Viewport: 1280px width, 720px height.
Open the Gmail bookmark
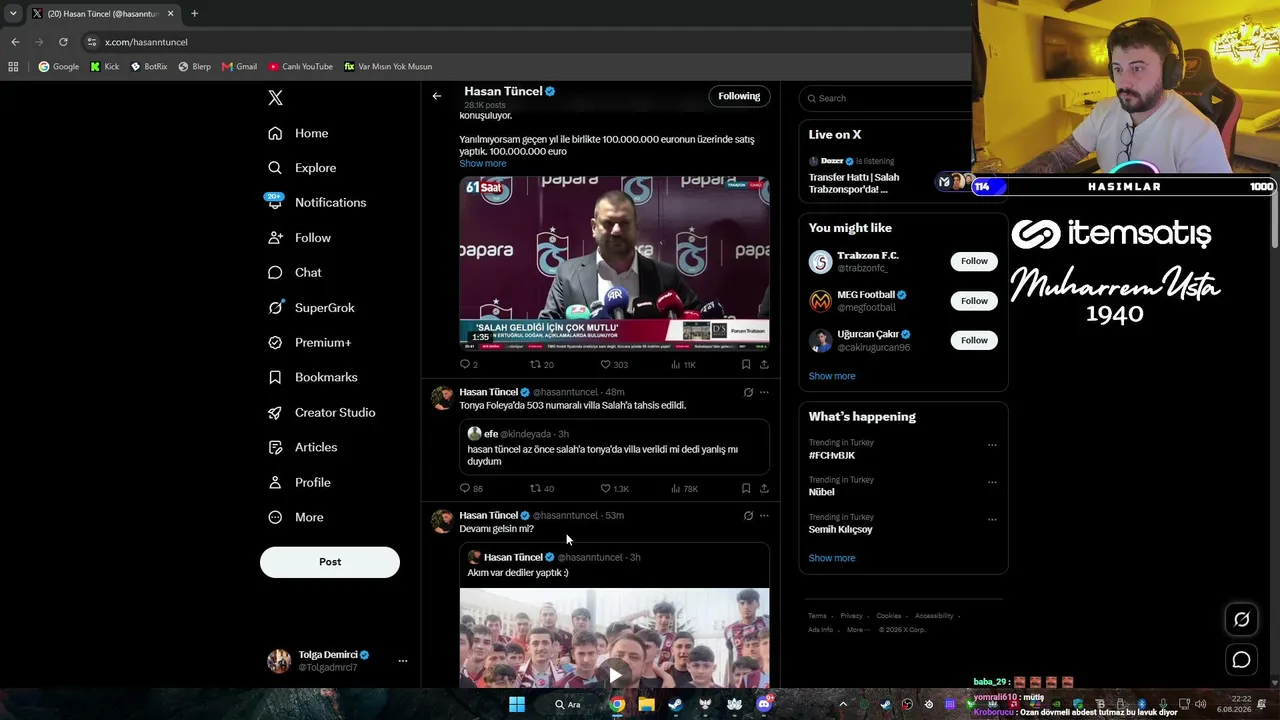tap(240, 67)
